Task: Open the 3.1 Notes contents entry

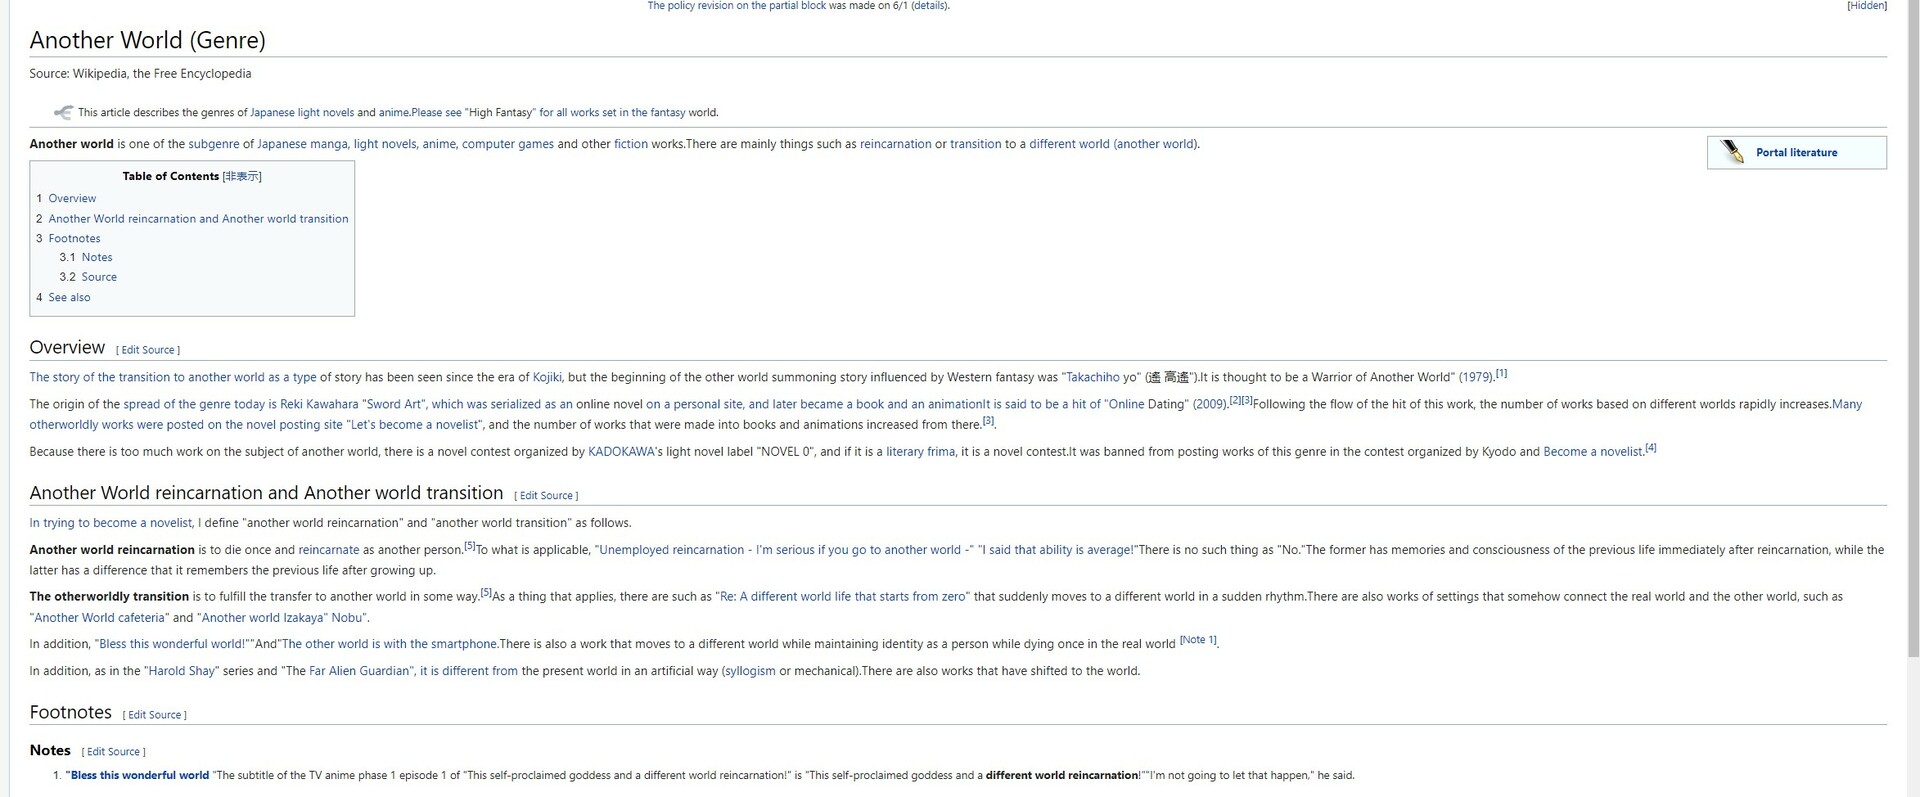Action: click(96, 257)
